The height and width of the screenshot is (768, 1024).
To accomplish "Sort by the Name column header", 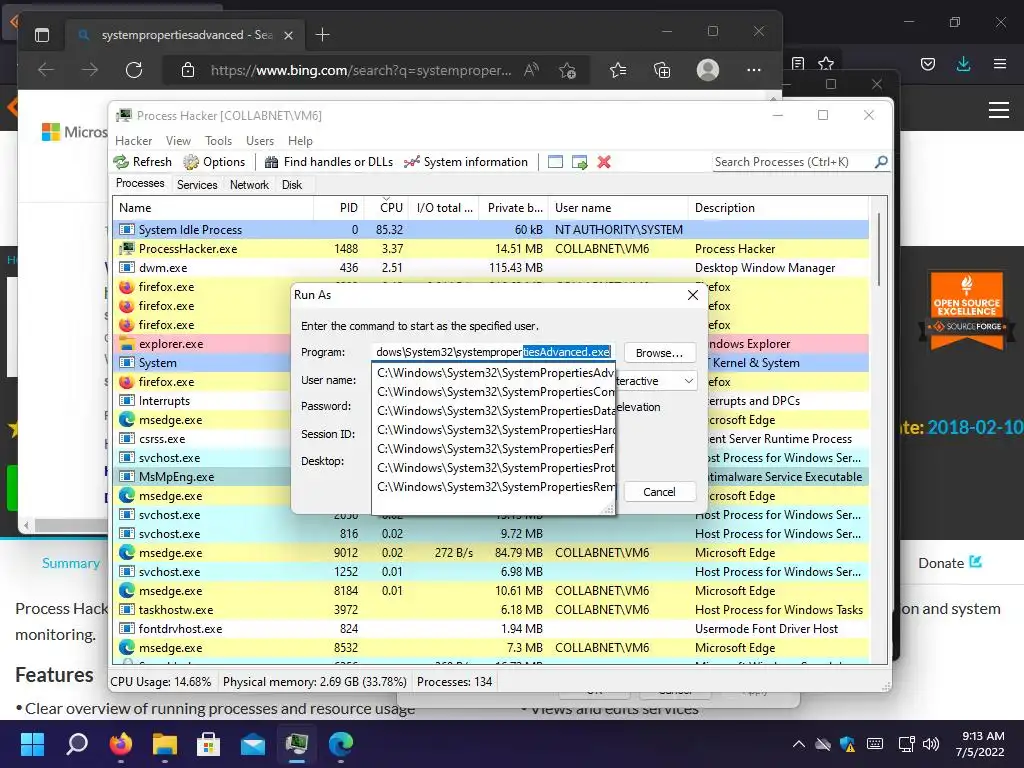I will point(214,208).
